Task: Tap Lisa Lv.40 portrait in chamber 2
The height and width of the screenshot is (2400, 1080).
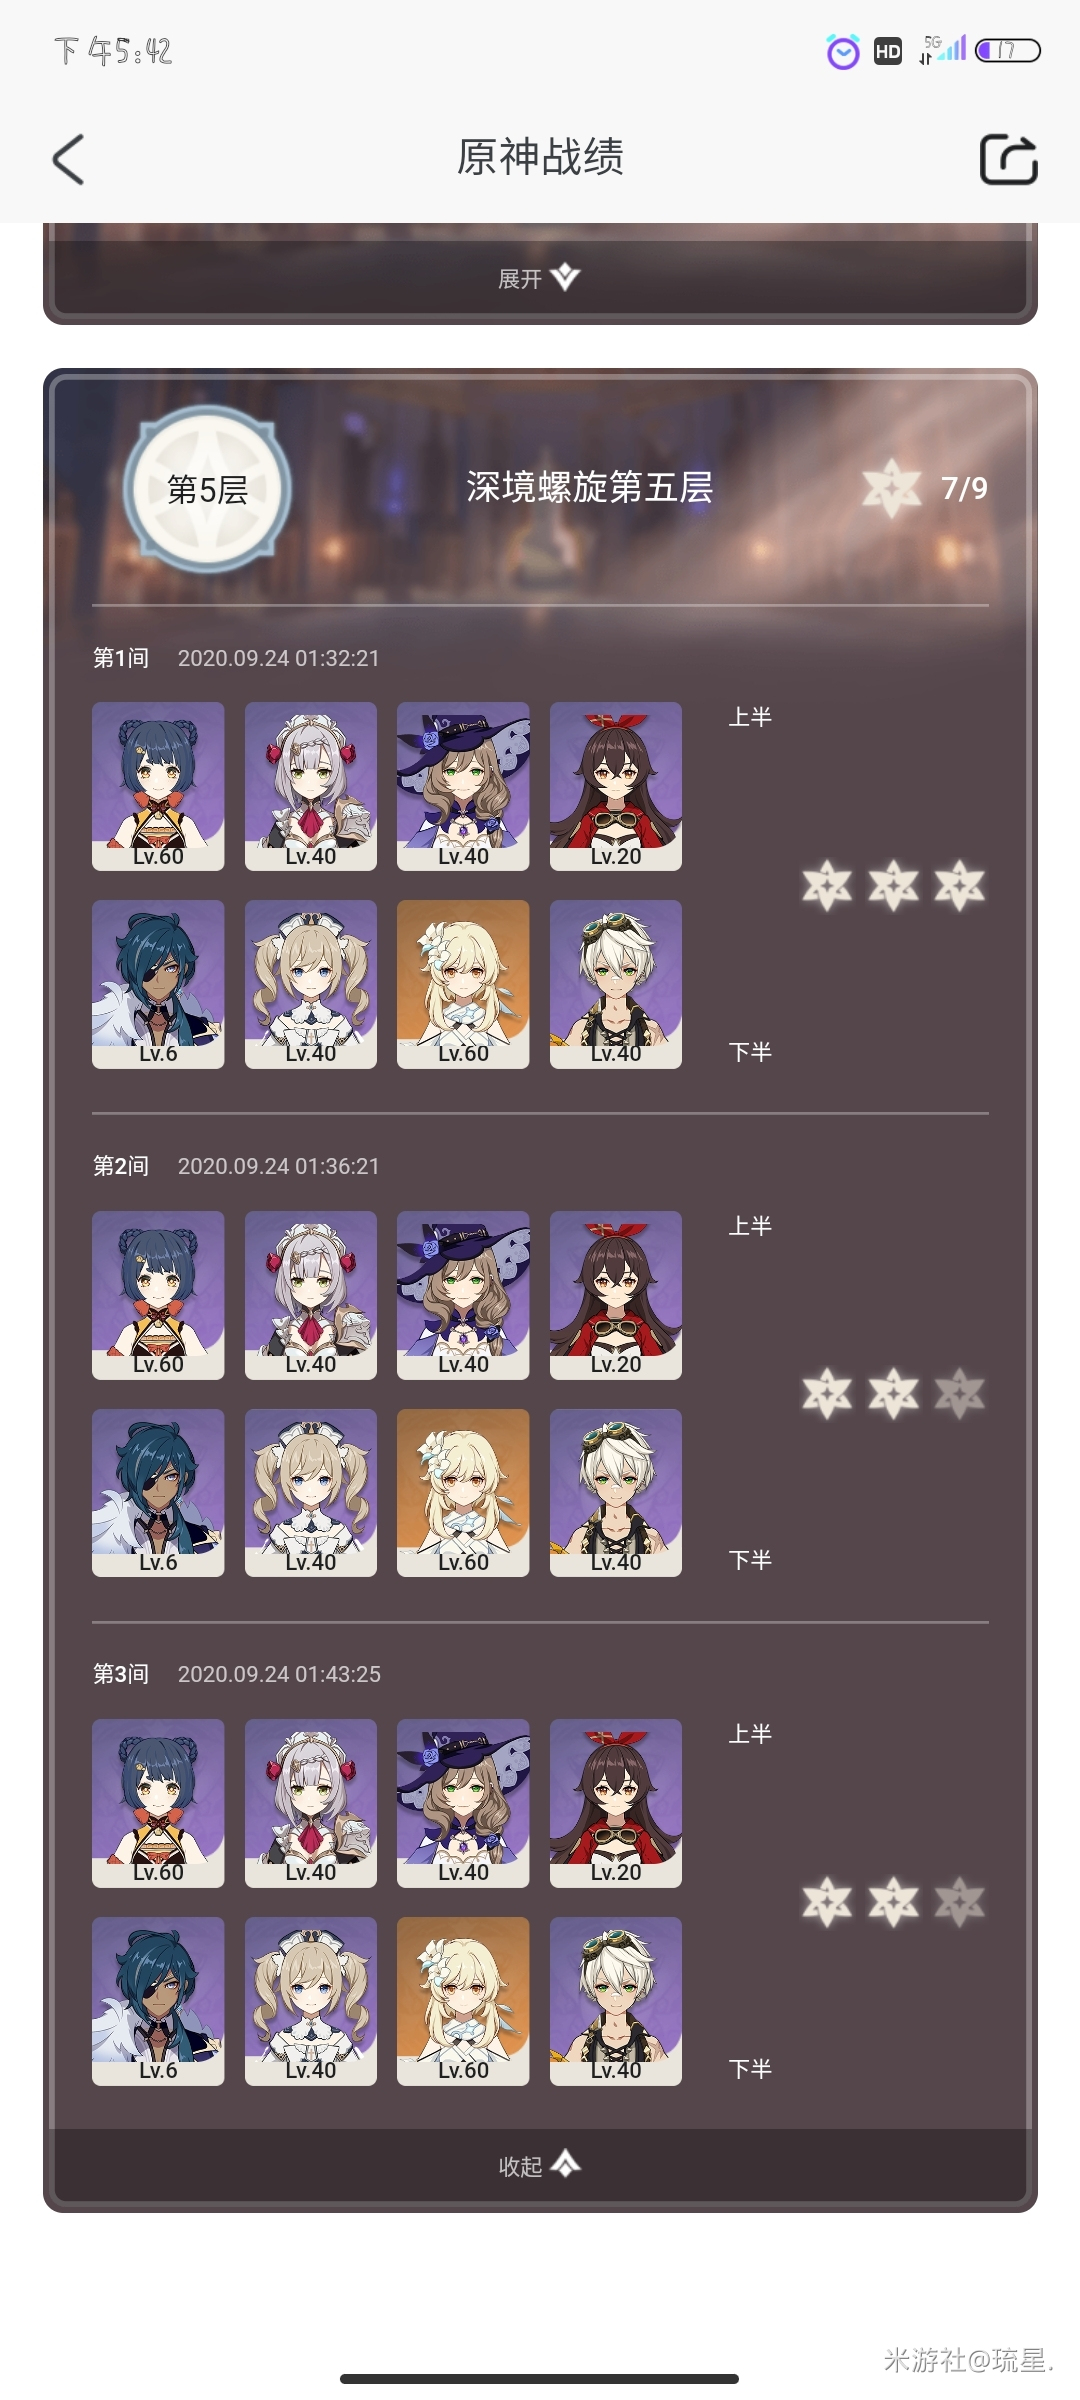Action: coord(463,1295)
